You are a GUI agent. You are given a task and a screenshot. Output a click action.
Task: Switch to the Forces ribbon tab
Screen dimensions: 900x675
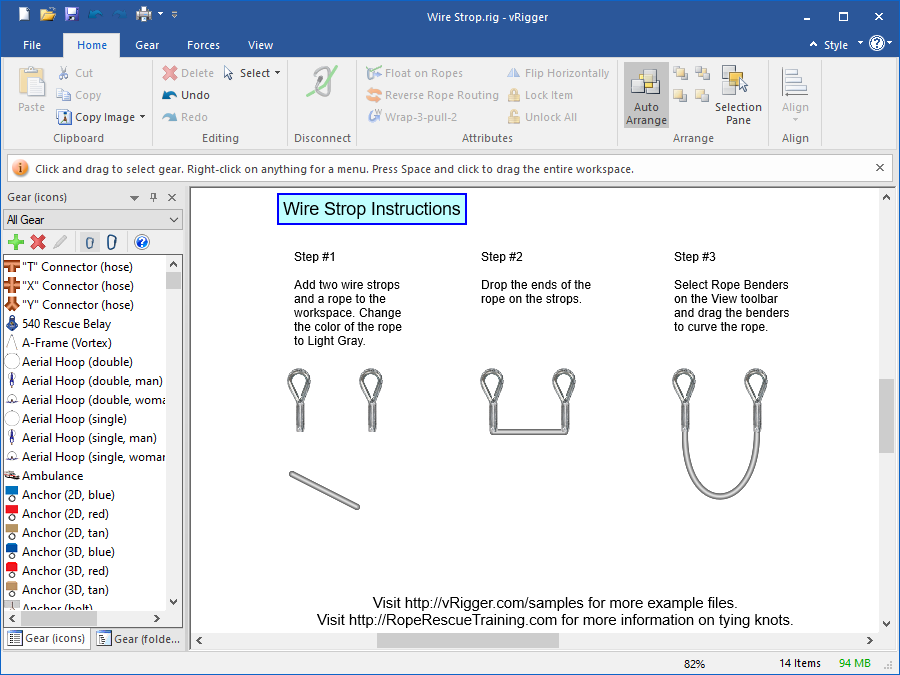point(203,45)
